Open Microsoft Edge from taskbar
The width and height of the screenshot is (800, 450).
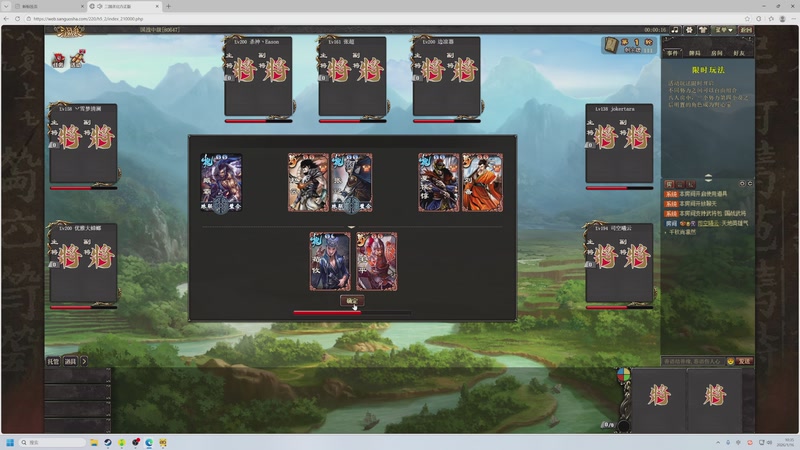point(149,442)
